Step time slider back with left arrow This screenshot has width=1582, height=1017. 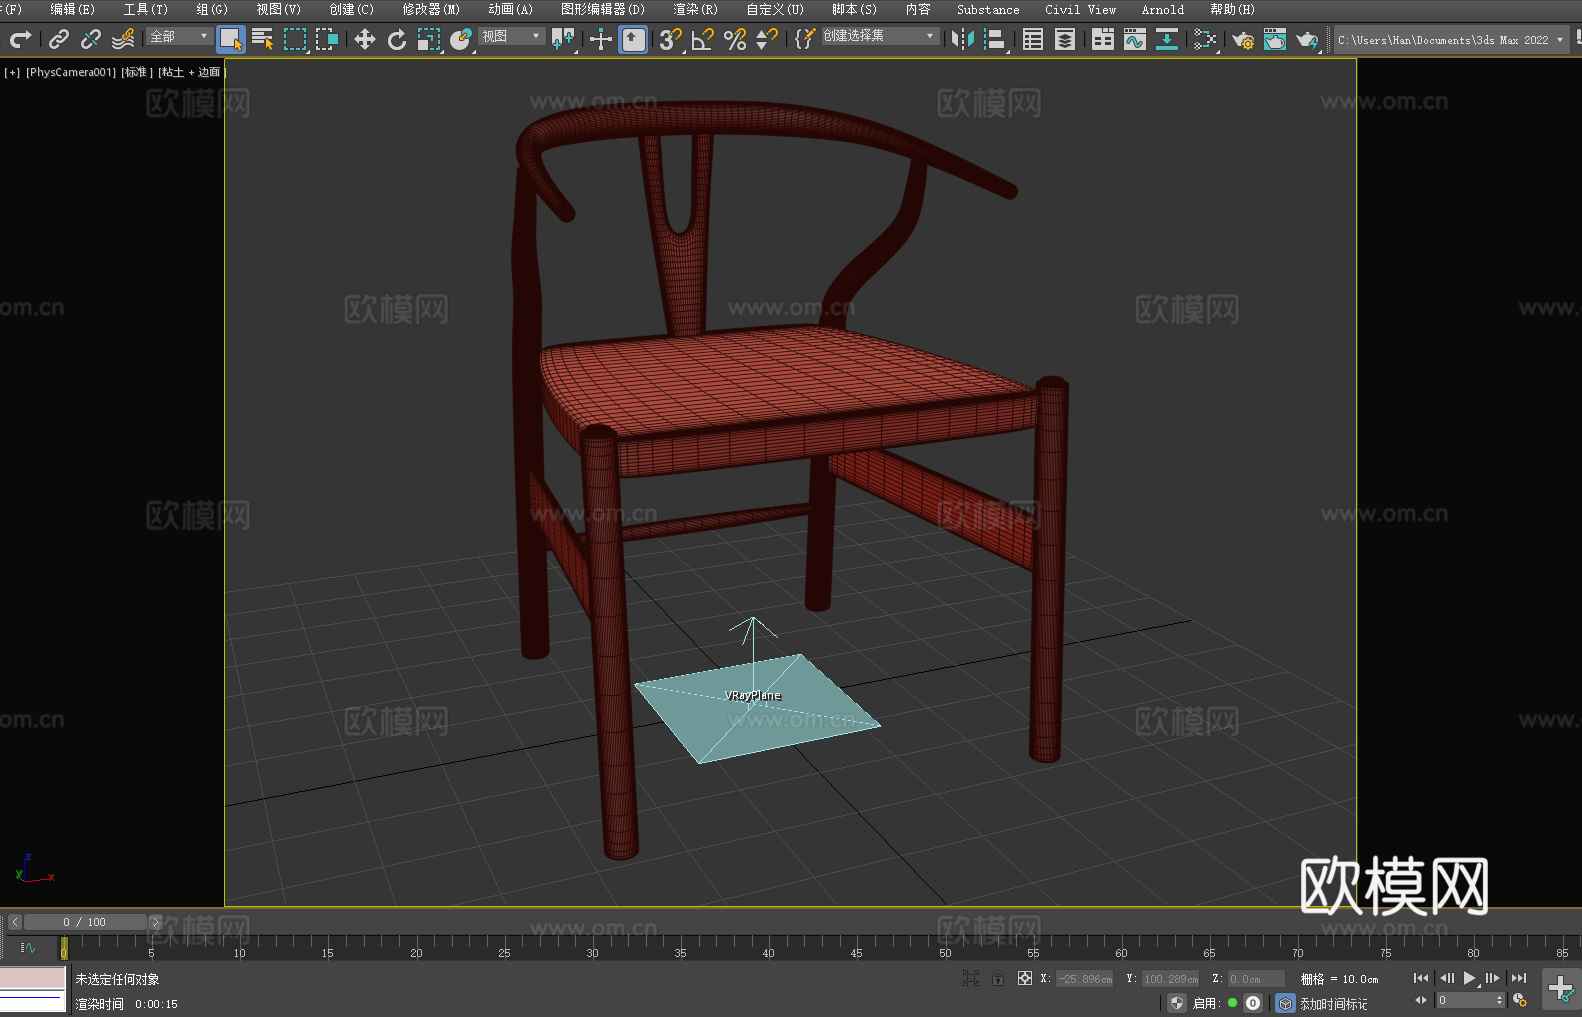pyautogui.click(x=15, y=922)
